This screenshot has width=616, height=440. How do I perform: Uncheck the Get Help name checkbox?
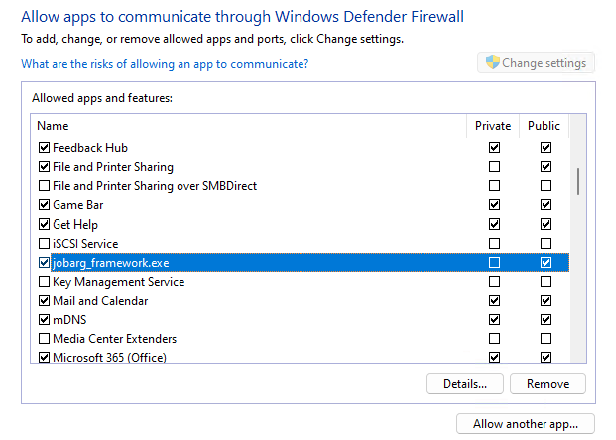coord(44,224)
